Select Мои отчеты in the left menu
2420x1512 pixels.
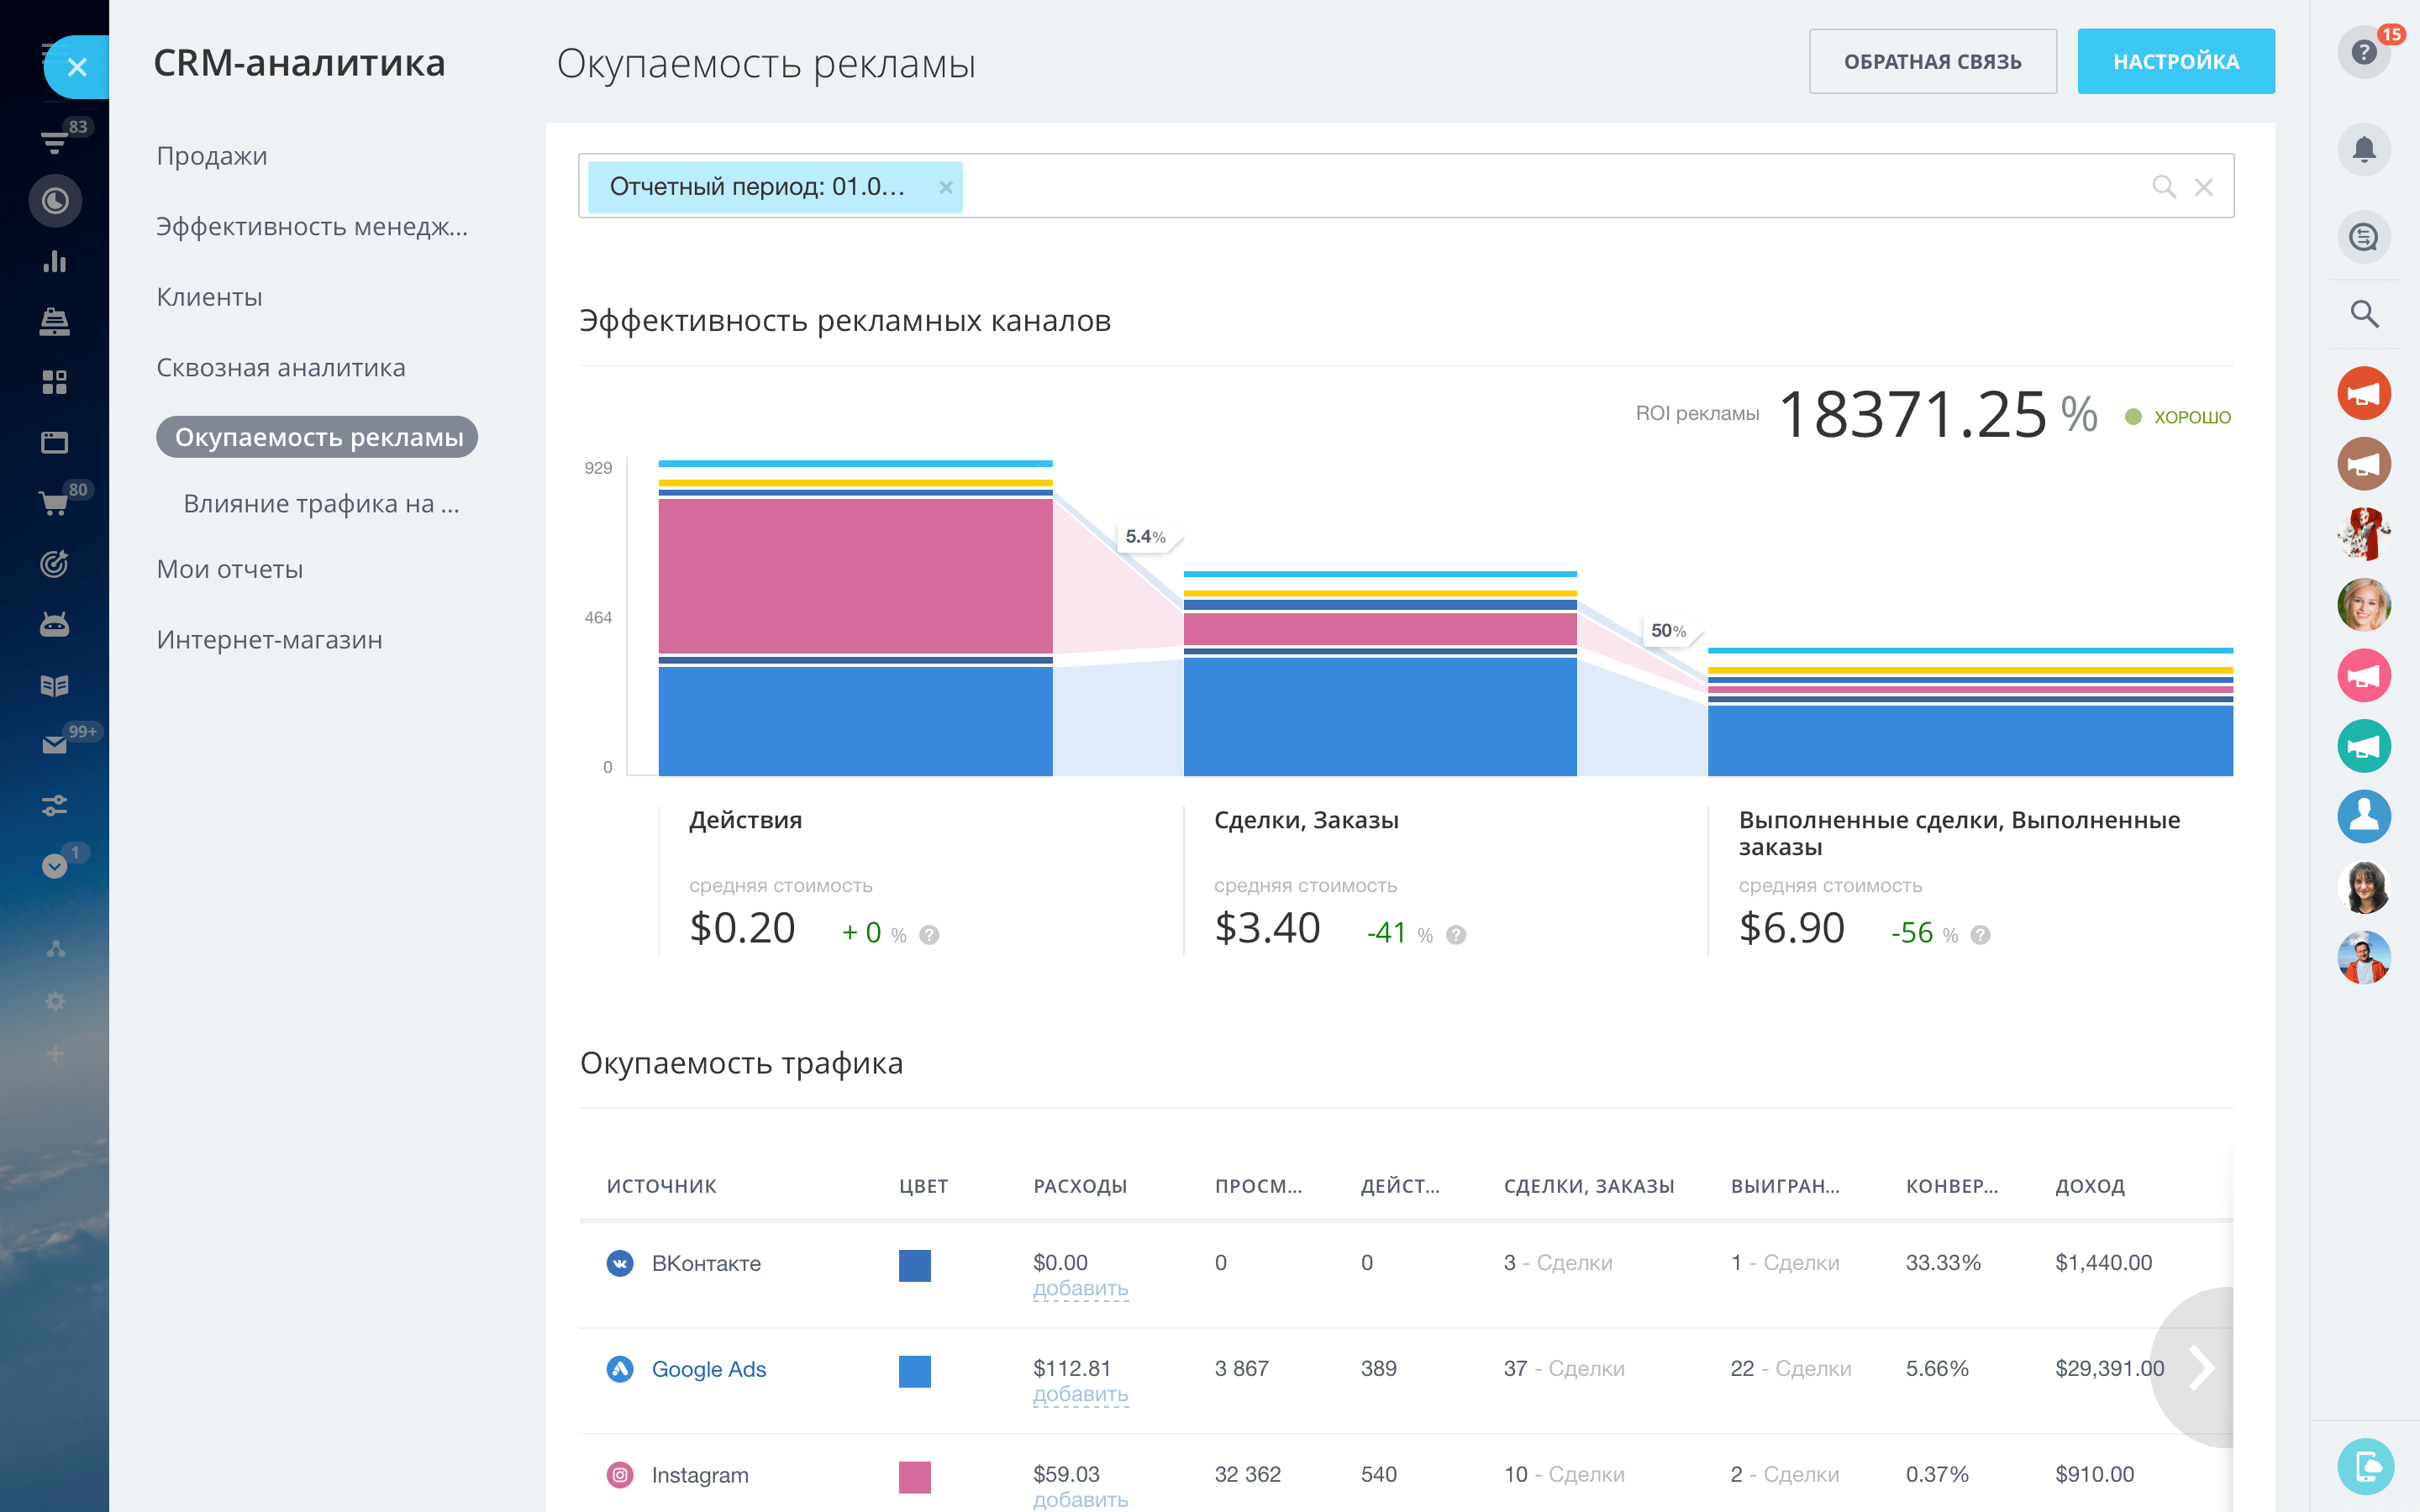click(x=230, y=569)
